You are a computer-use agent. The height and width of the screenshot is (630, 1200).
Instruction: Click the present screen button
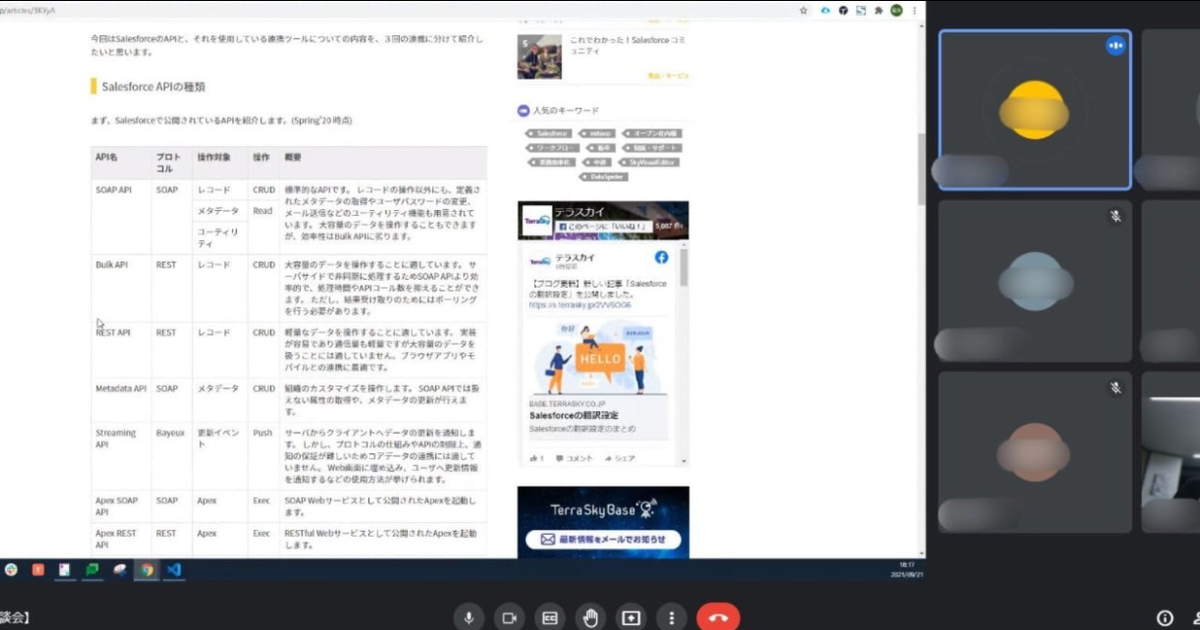pyautogui.click(x=631, y=617)
